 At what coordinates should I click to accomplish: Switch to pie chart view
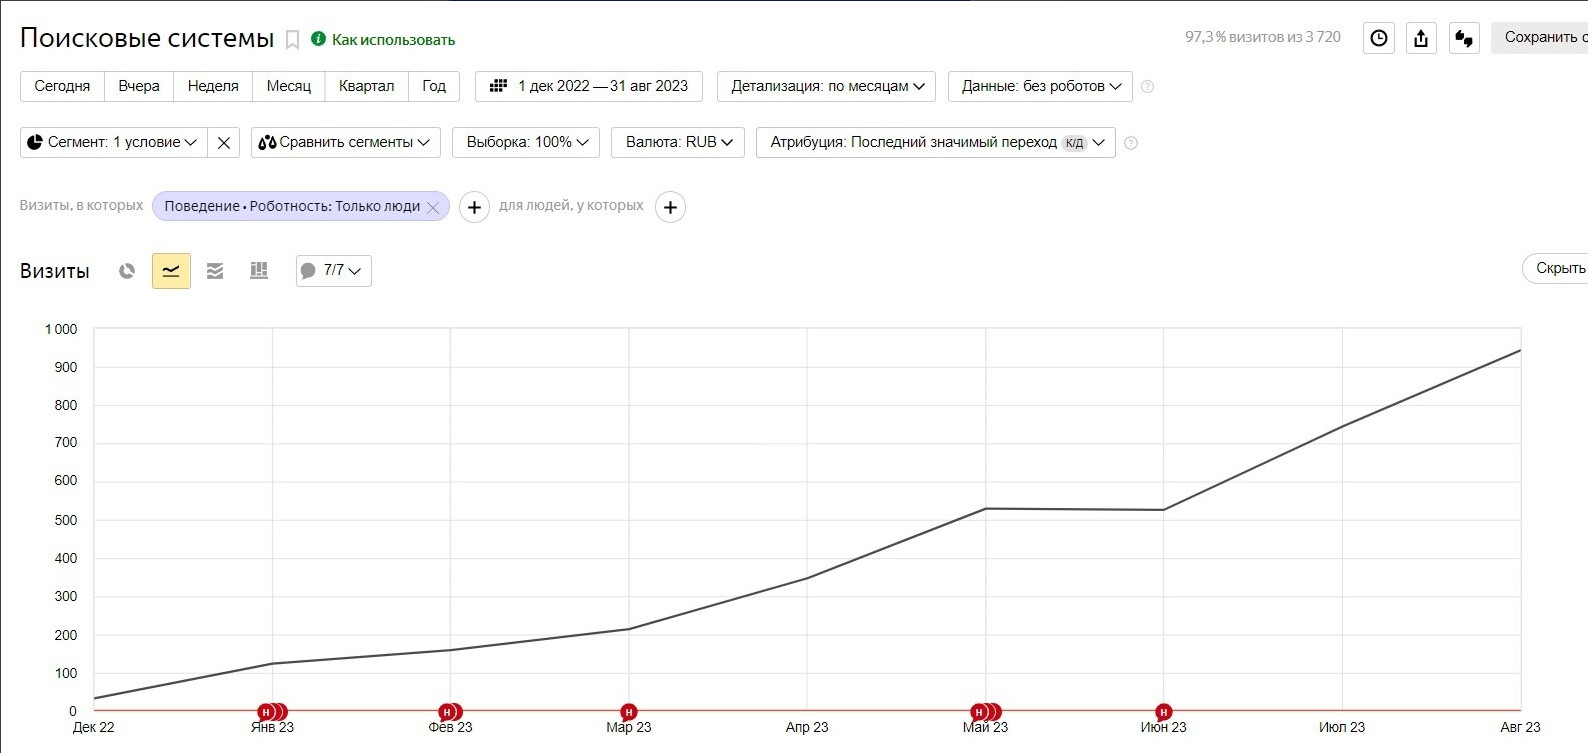pos(127,271)
